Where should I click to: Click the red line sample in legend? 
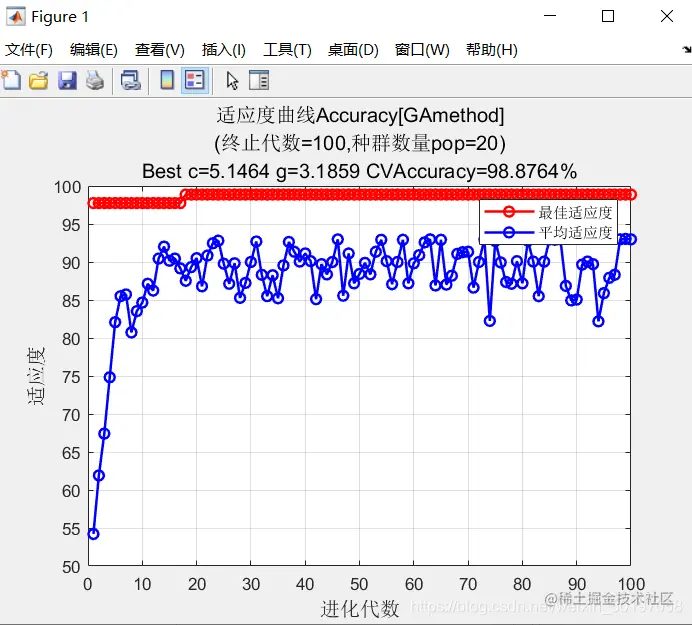(509, 212)
